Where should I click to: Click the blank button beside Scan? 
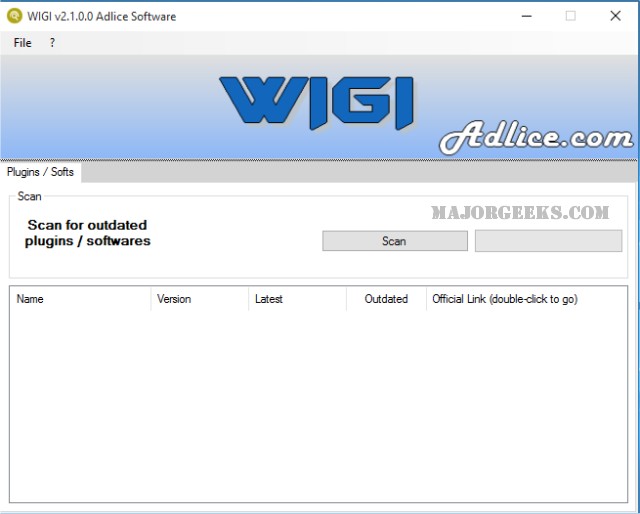(548, 241)
